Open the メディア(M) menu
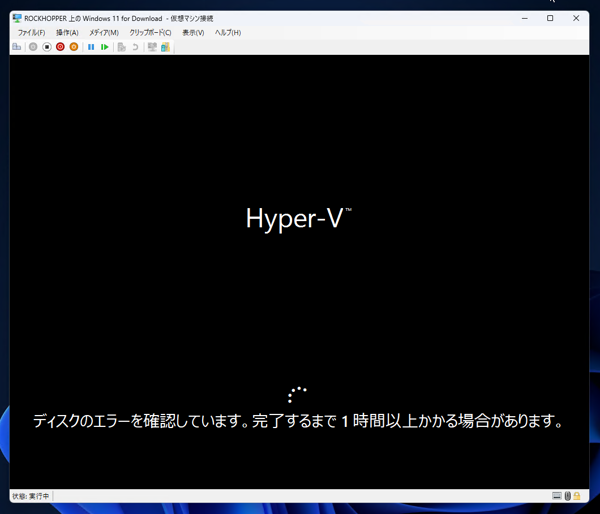This screenshot has height=514, width=600. tap(104, 33)
